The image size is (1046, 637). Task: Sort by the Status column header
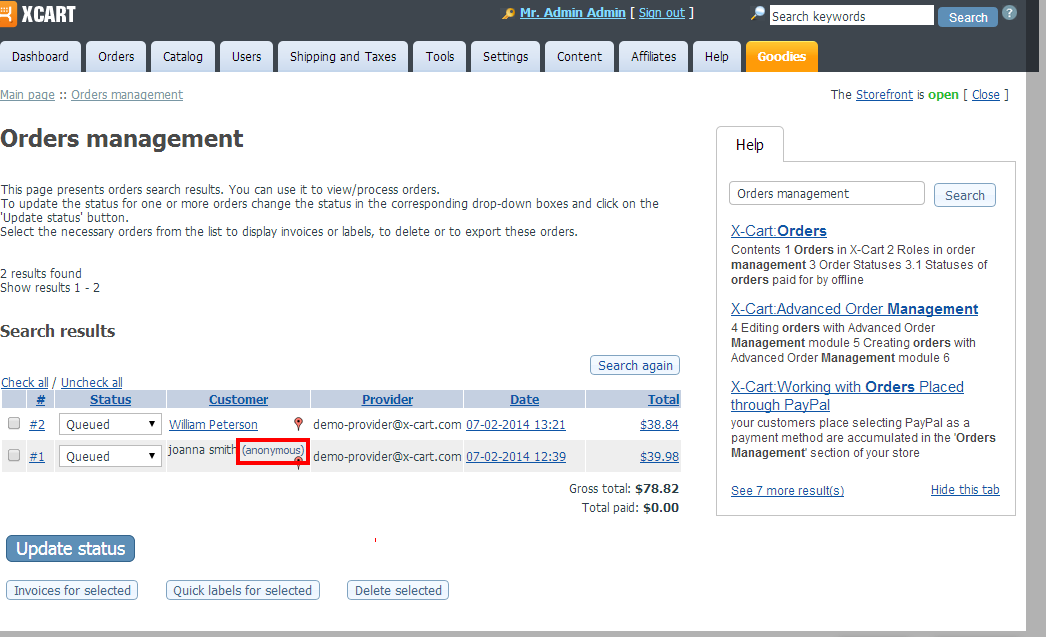(110, 400)
